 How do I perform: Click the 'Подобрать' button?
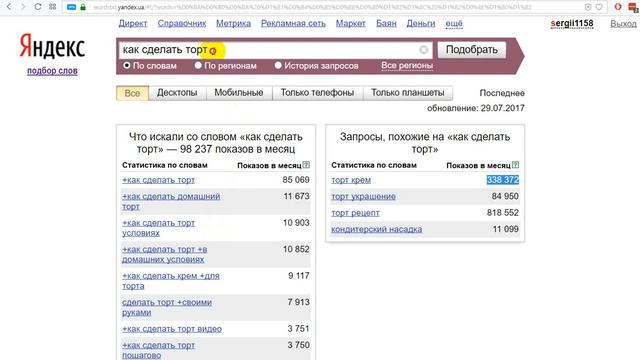(471, 50)
